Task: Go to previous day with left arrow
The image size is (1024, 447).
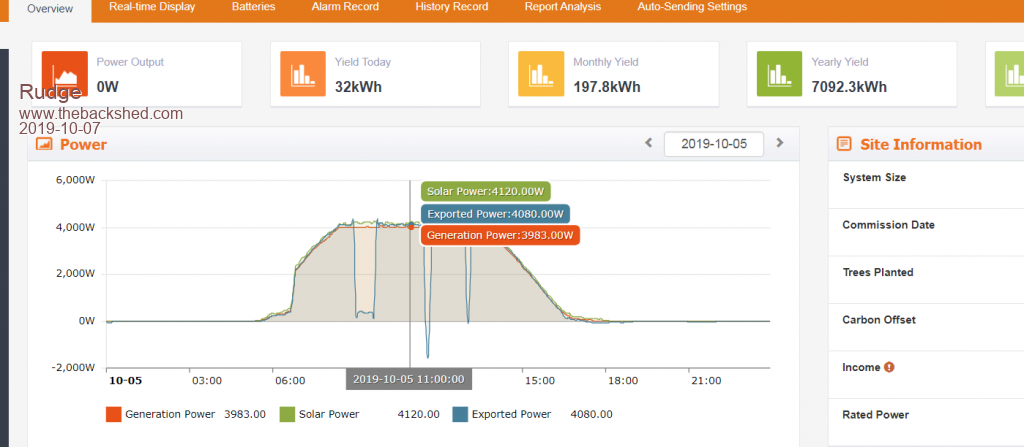Action: pyautogui.click(x=648, y=144)
